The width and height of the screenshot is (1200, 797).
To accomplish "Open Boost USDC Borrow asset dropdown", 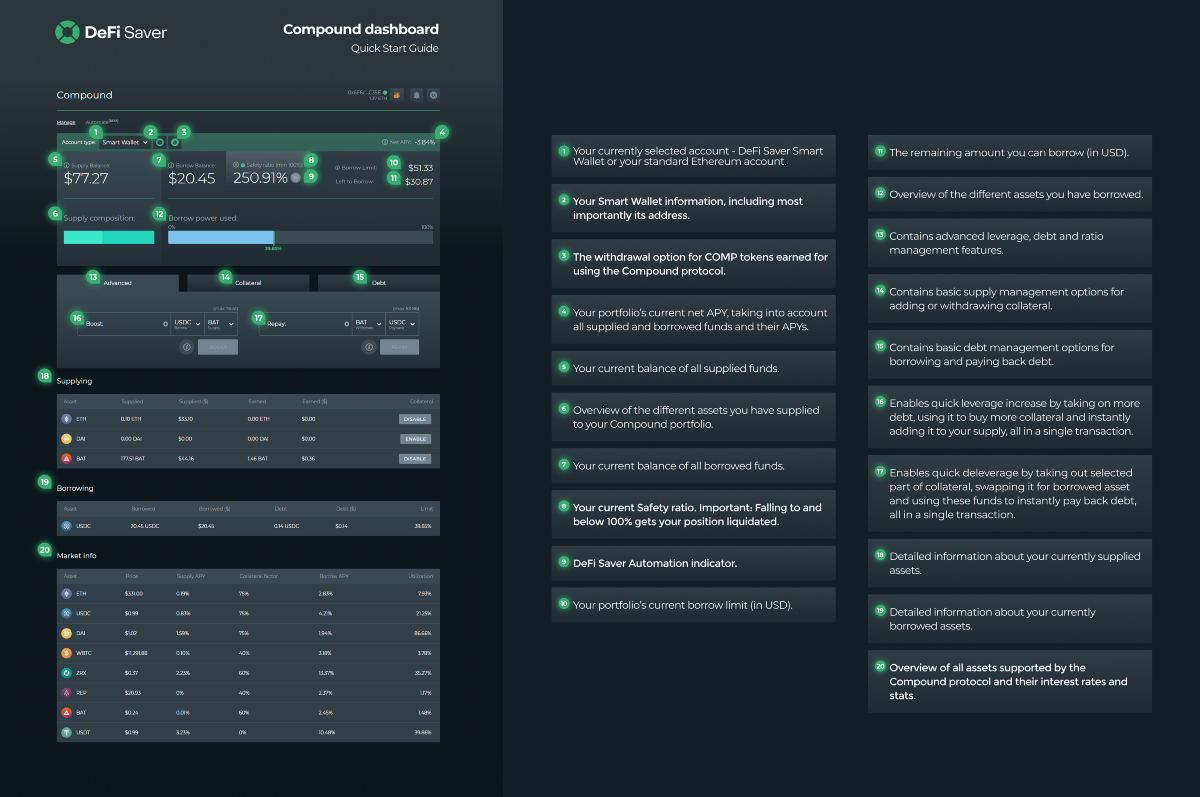I will coord(187,323).
